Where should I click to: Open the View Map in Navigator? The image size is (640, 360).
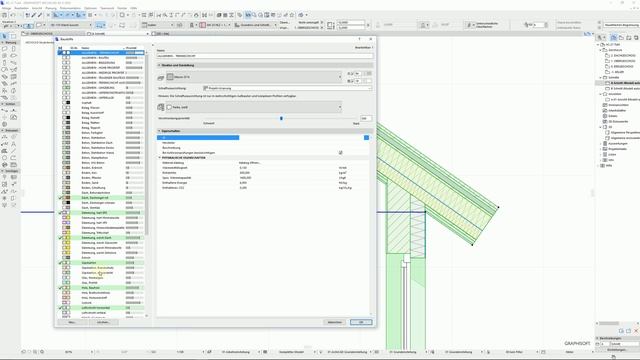point(621,38)
